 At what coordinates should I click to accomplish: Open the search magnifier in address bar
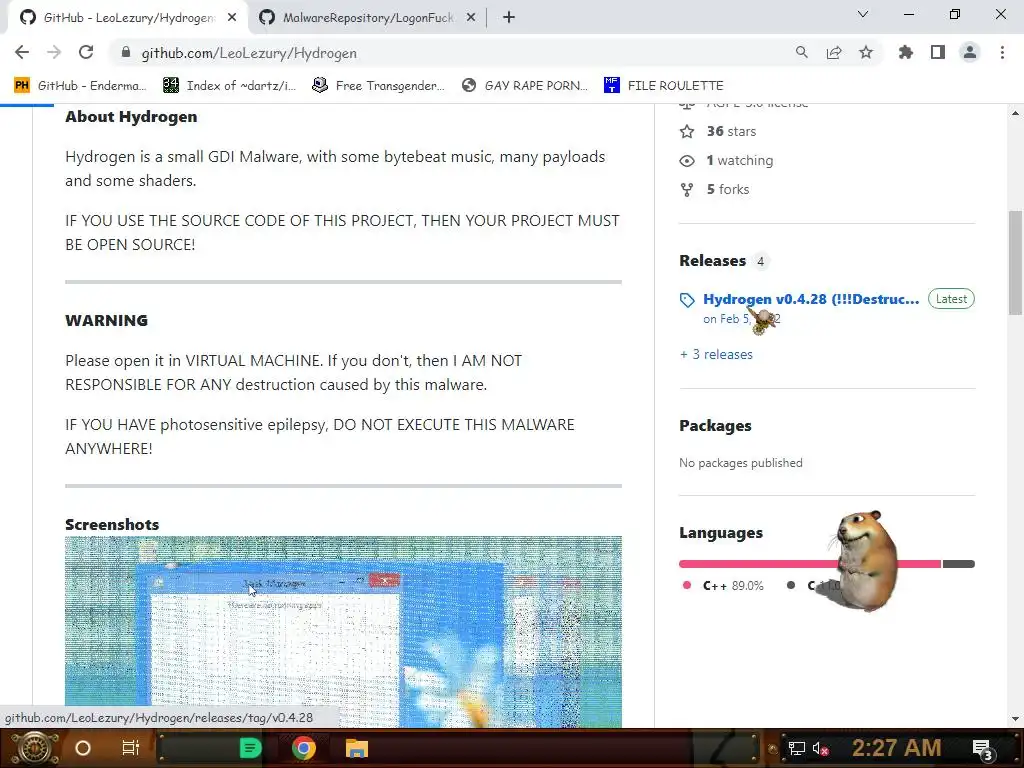801,52
